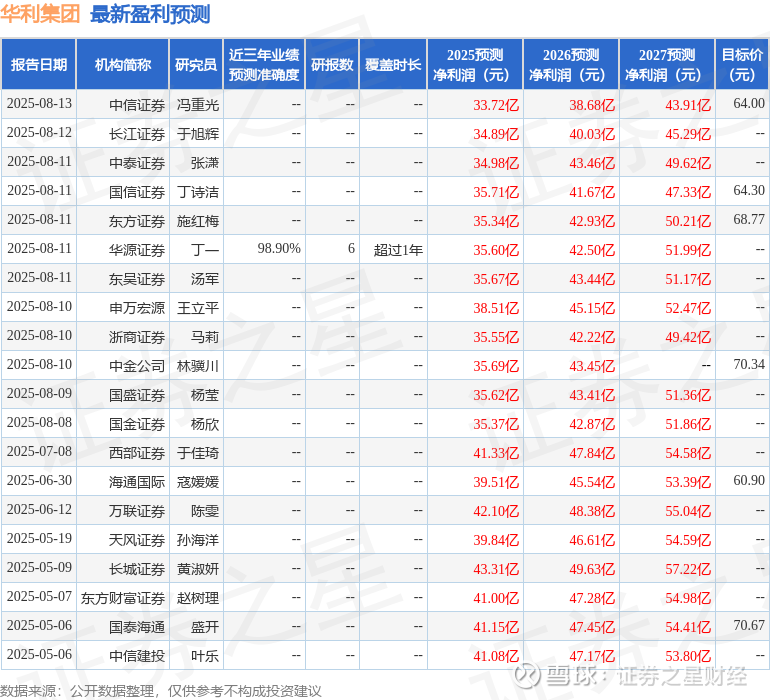Select the 报告日期 column header
Viewport: 770px width, 700px height.
coord(39,64)
